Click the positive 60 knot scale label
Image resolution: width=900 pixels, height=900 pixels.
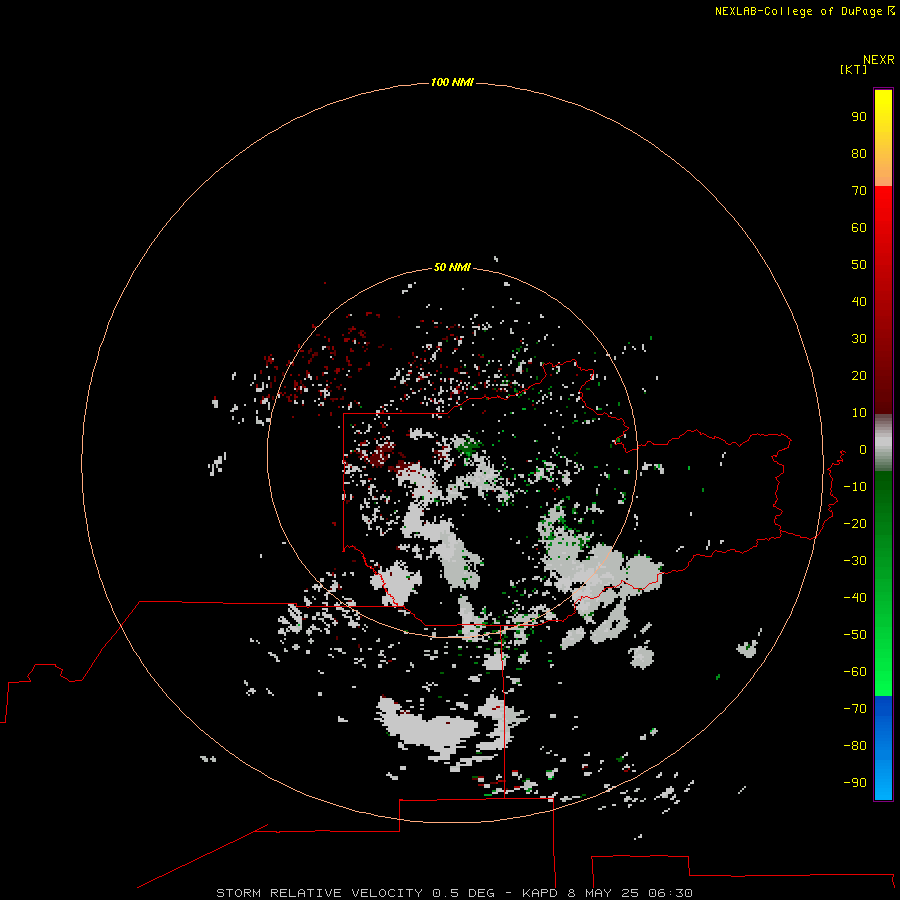pyautogui.click(x=859, y=227)
